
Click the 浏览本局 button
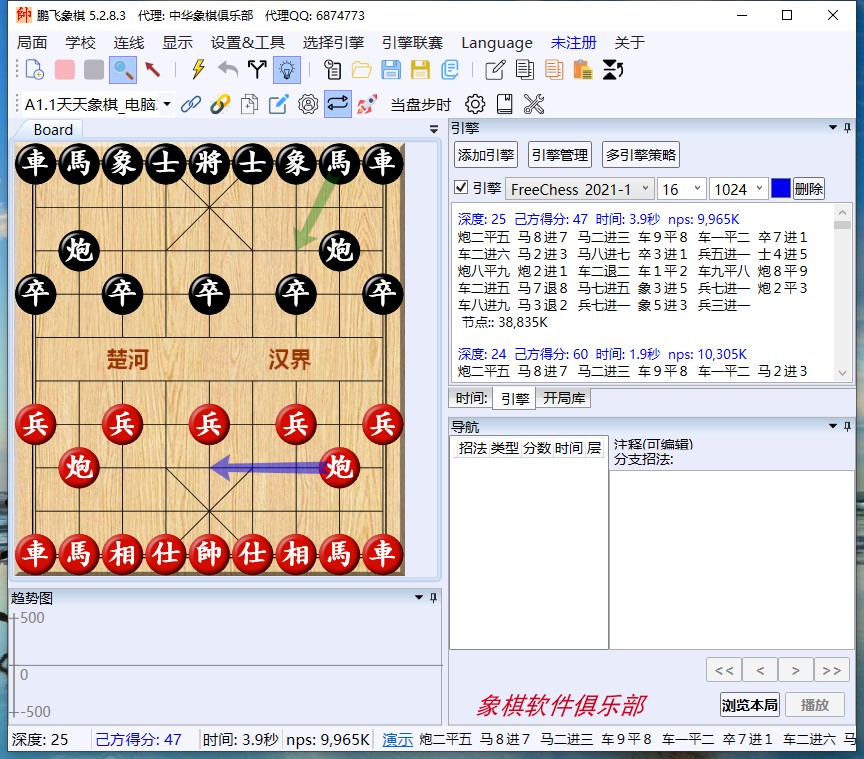(x=749, y=704)
